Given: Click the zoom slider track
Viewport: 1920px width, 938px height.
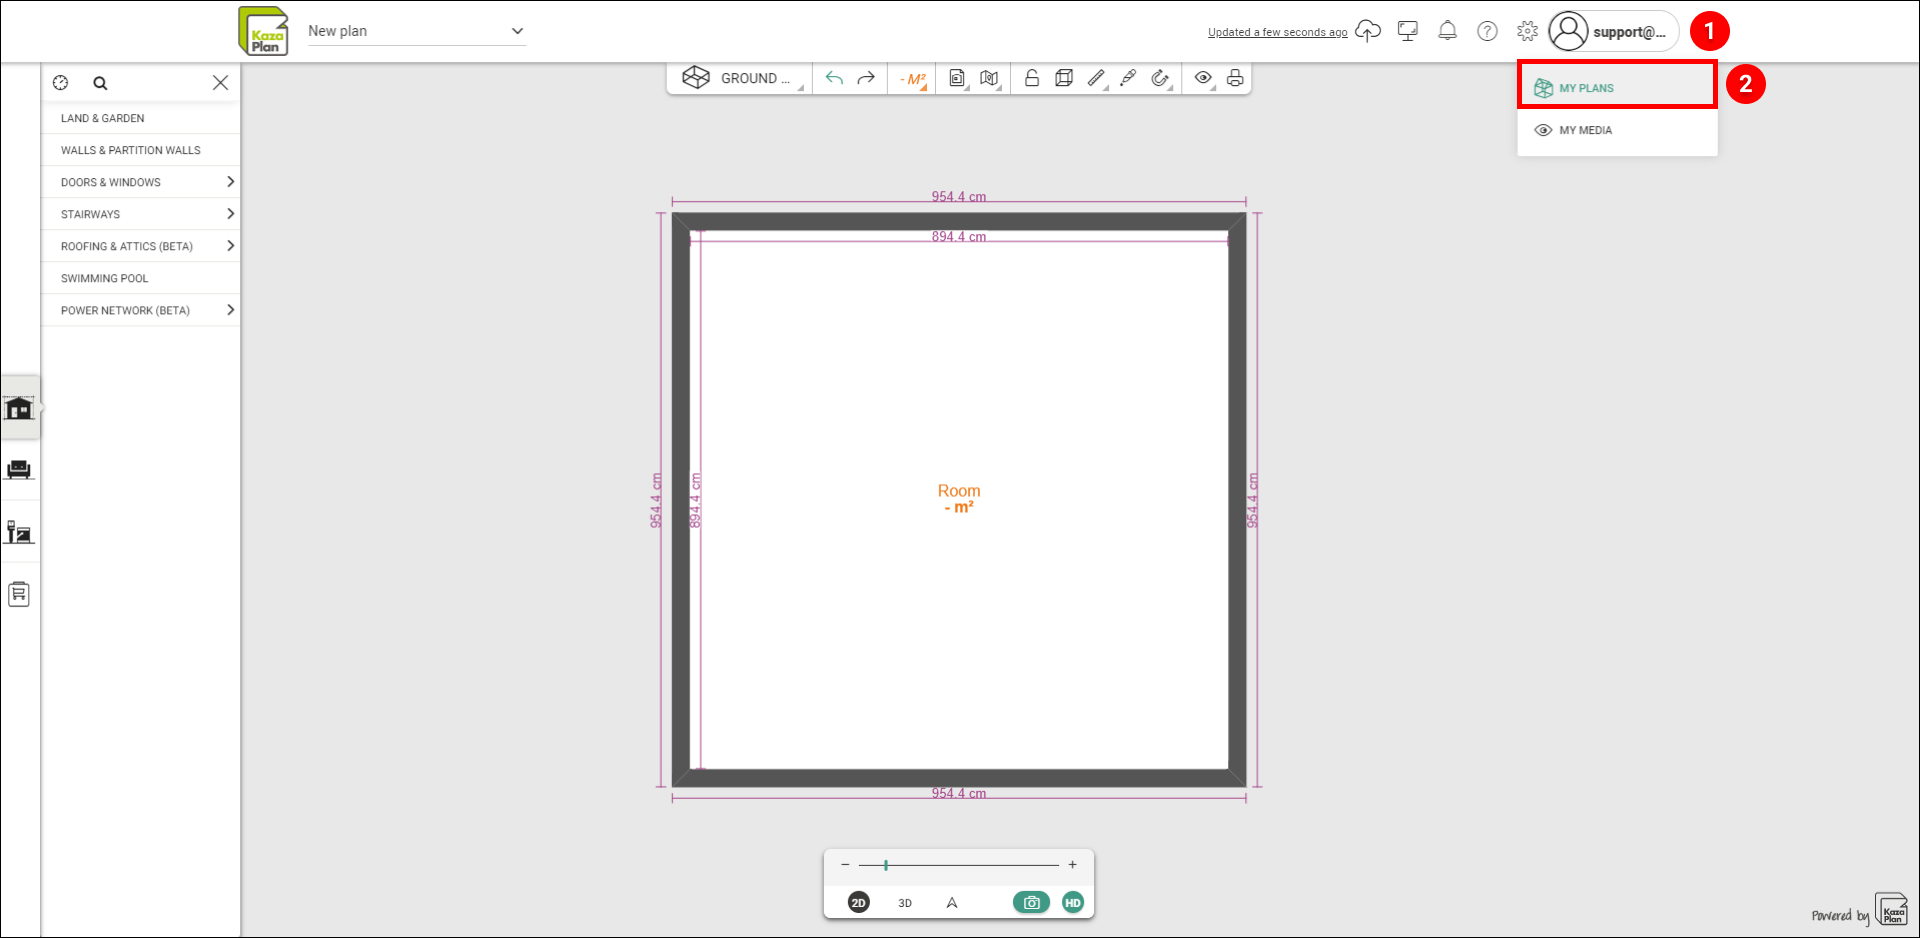Looking at the screenshot, I should (x=958, y=865).
